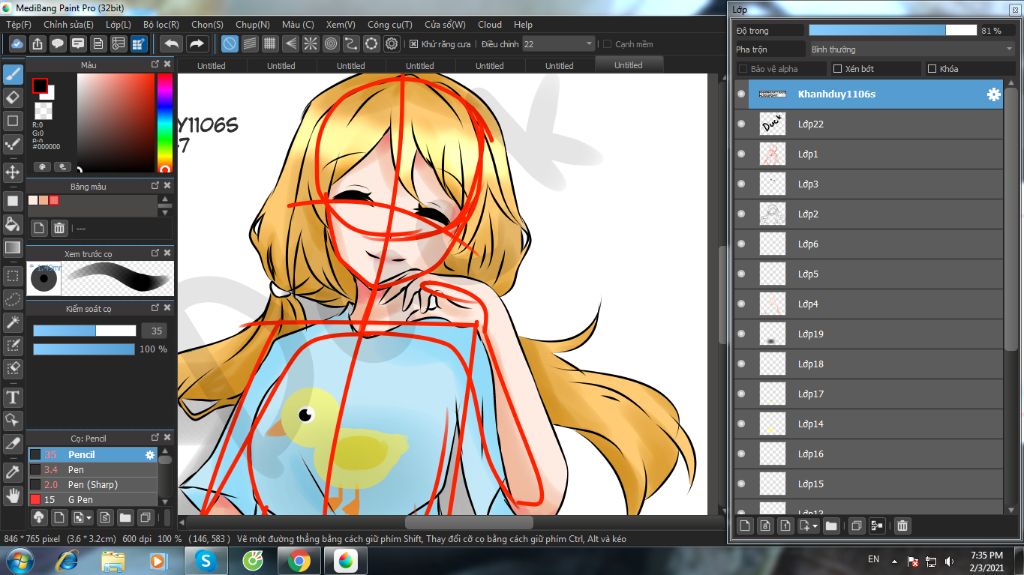
Task: Hide the Lớp22 layer
Action: pyautogui.click(x=741, y=124)
